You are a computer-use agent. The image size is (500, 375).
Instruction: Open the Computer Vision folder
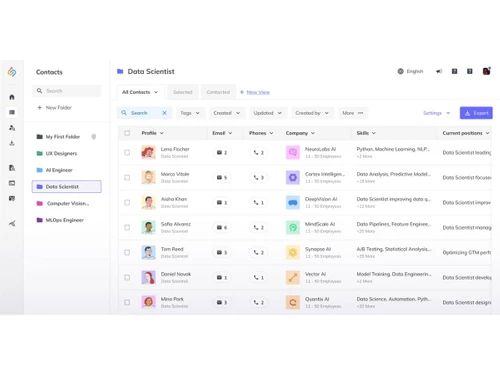pyautogui.click(x=67, y=203)
